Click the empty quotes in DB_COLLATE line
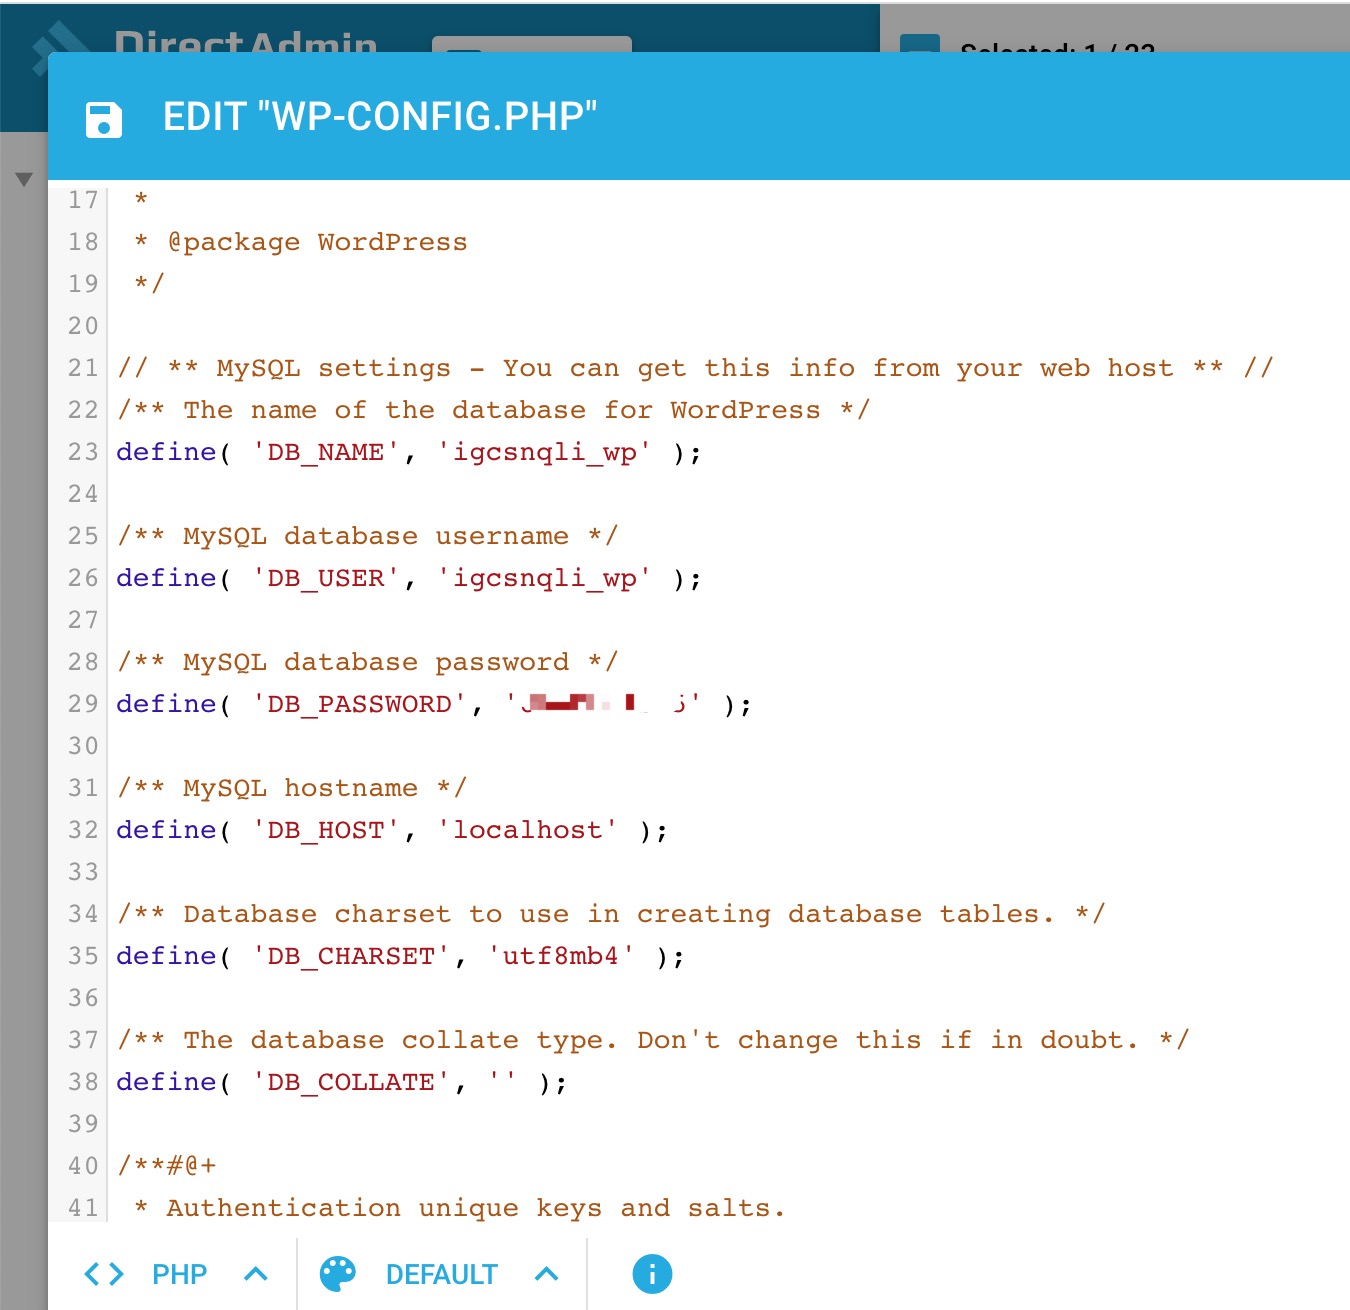1350x1310 pixels. pyautogui.click(x=502, y=1082)
